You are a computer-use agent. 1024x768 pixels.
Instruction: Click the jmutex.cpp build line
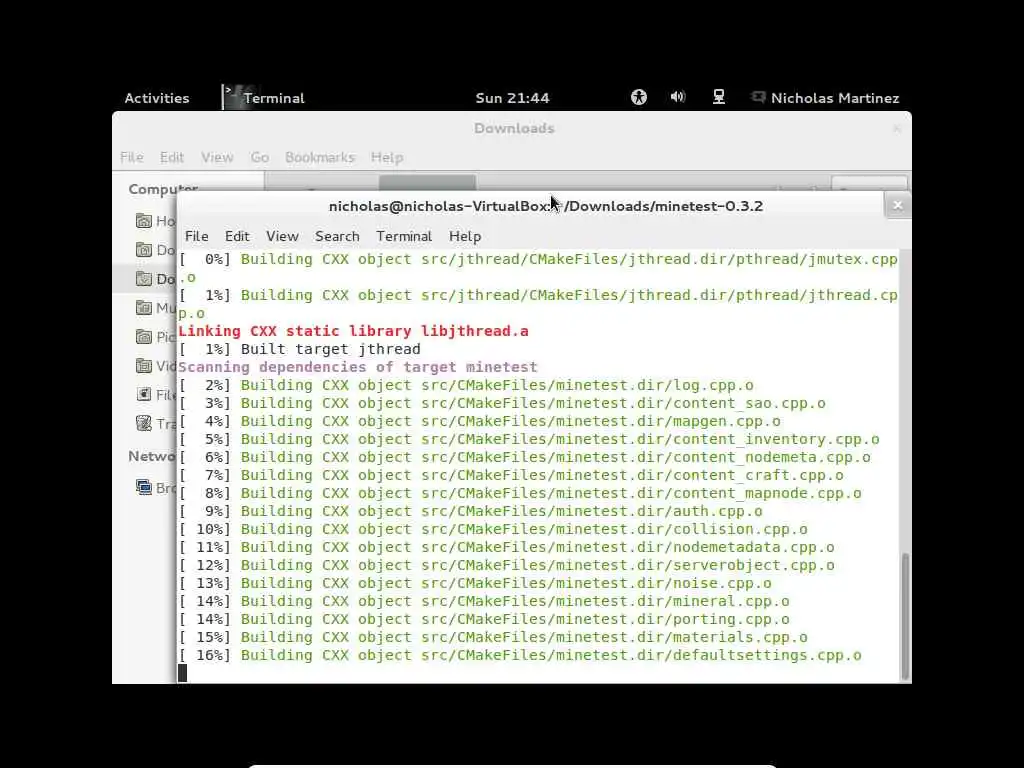[538, 268]
